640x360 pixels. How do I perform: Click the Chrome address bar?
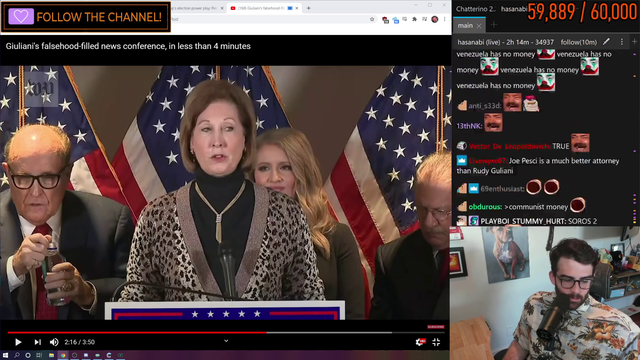click(269, 19)
